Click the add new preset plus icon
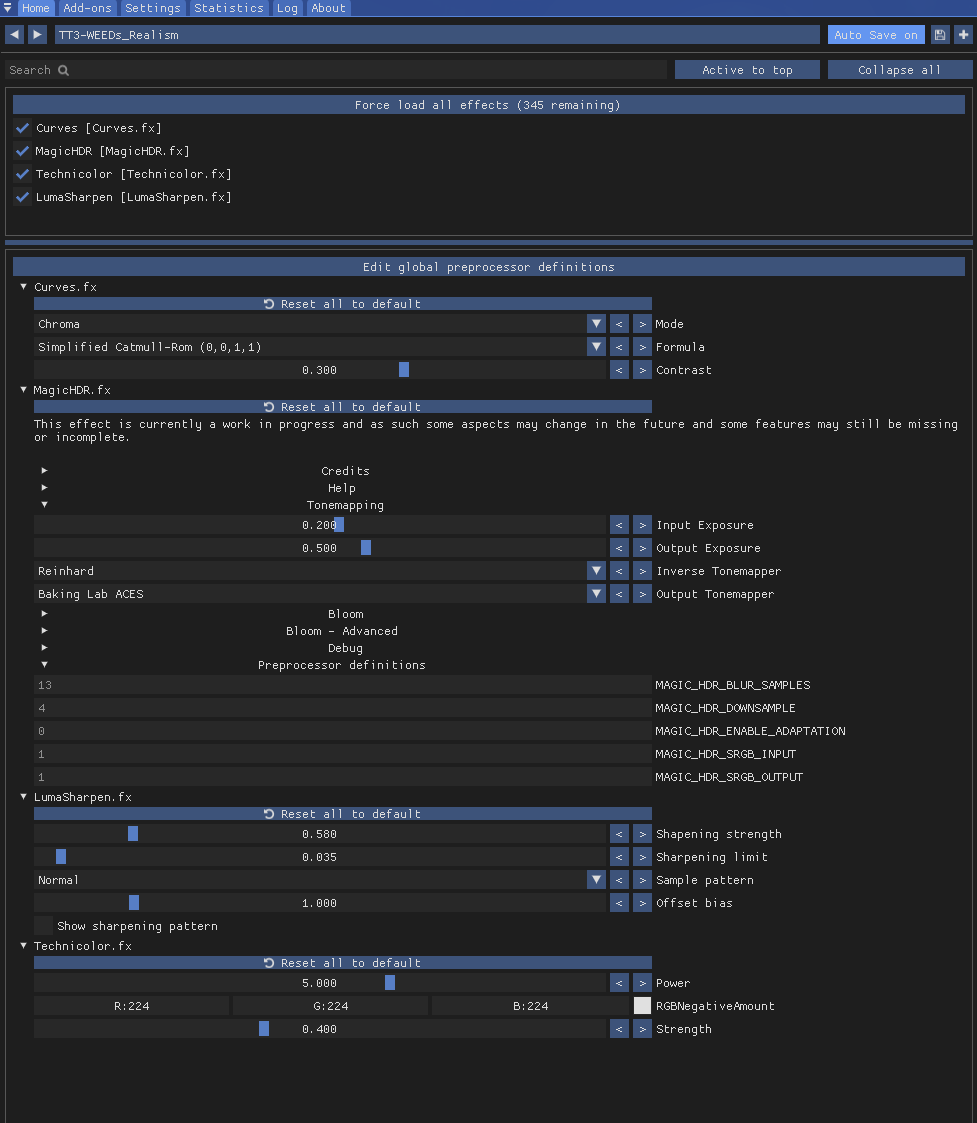 [963, 35]
